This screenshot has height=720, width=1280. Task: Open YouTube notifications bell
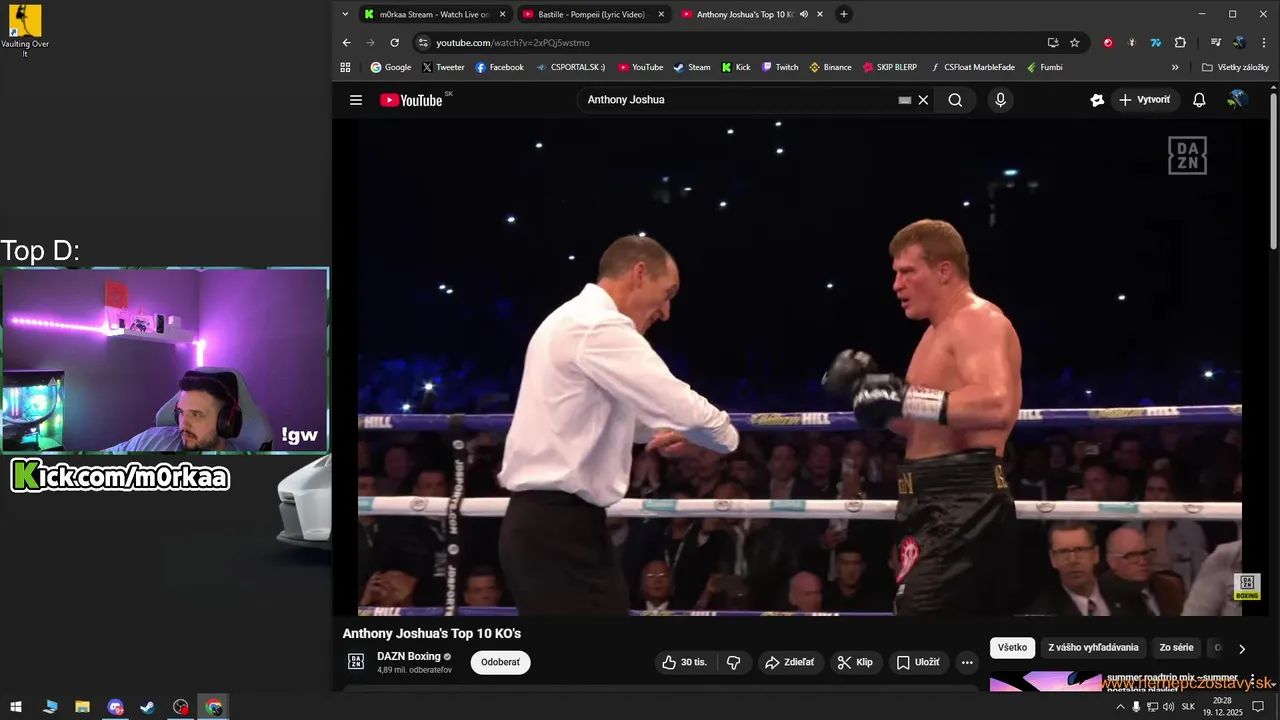1199,100
